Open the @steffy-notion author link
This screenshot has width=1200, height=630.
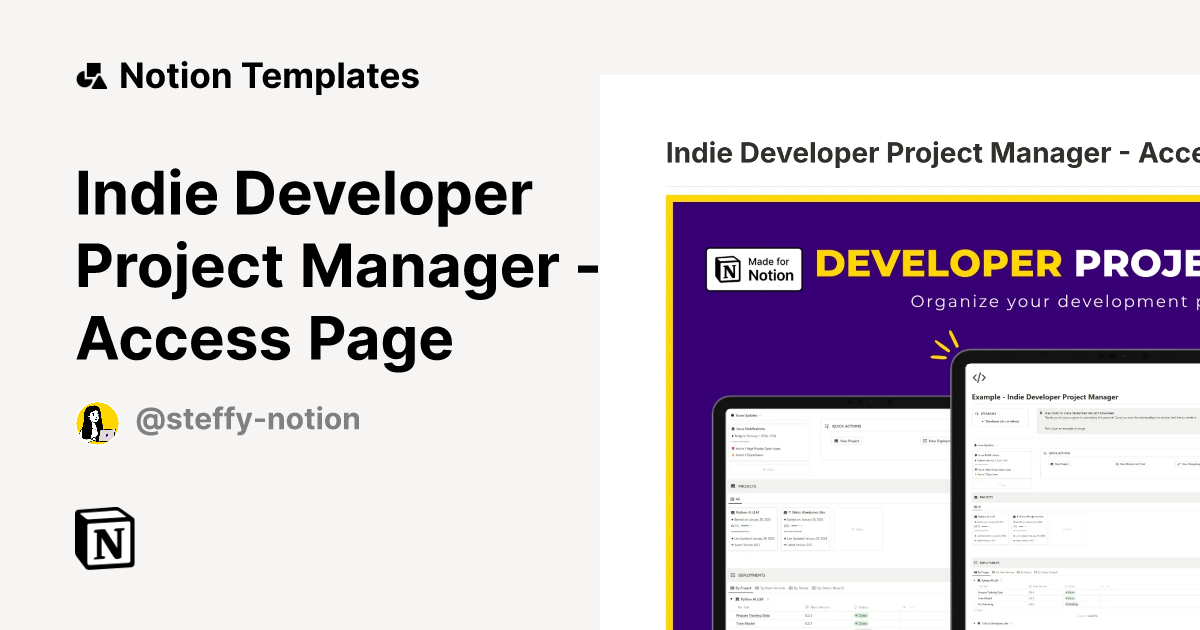[248, 419]
